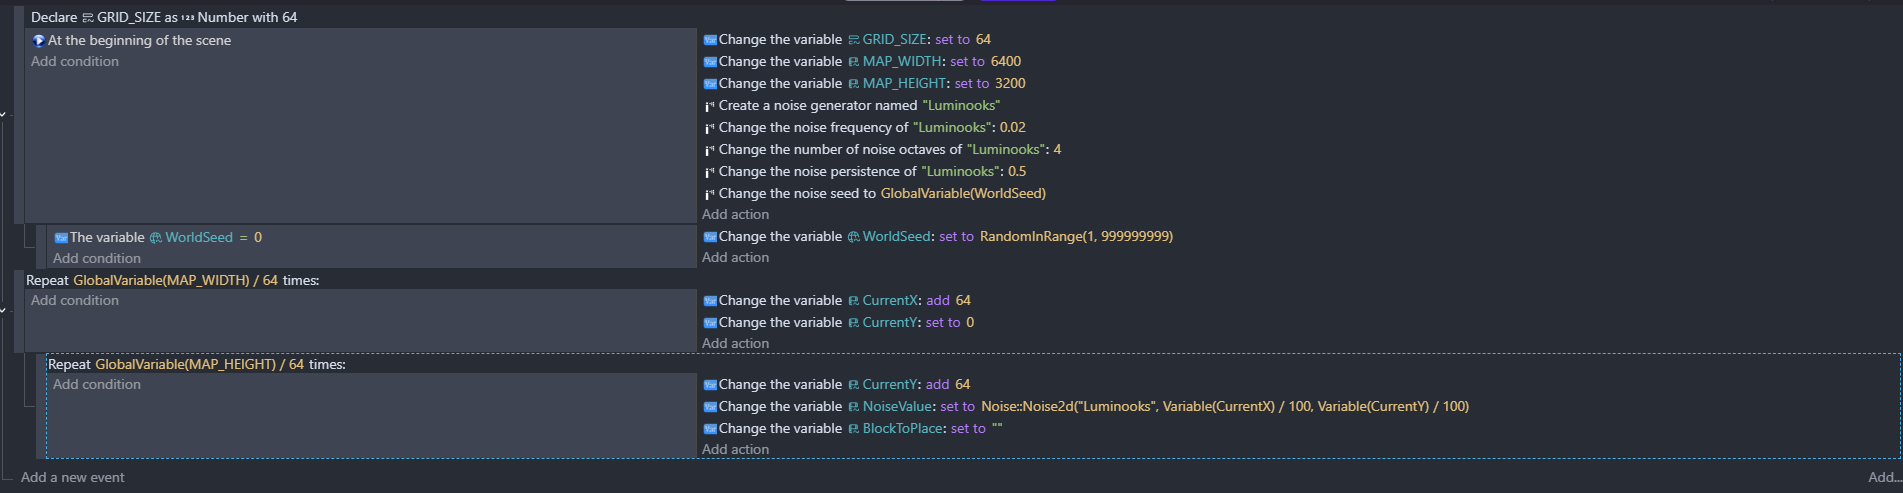Collapse the "At the beginning of the scene" event
Image resolution: width=1903 pixels, height=493 pixels.
(4, 115)
